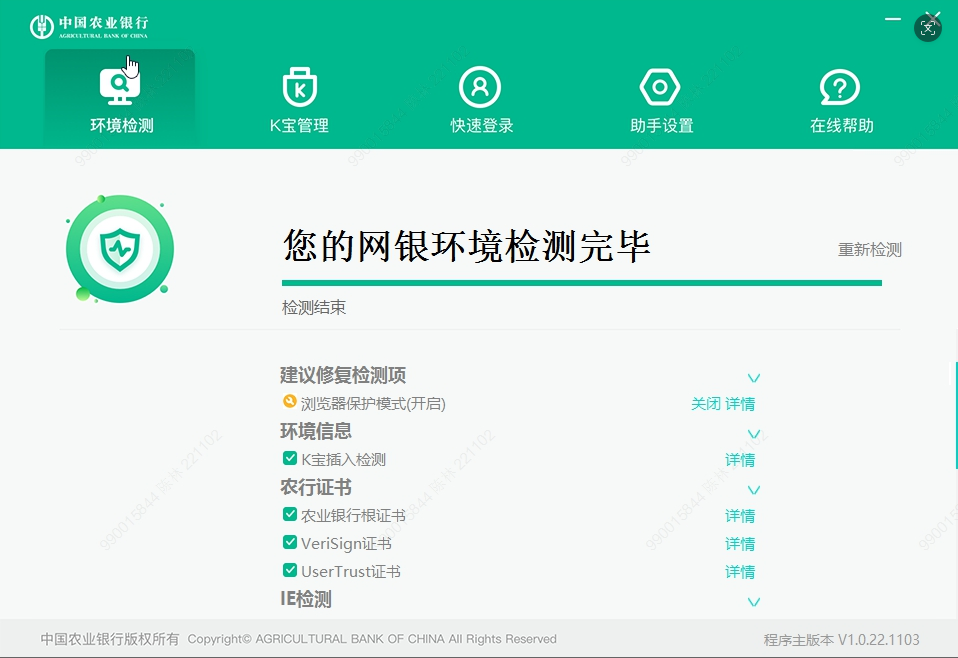Toggle the K宝插入检测 checkbox

tap(290, 458)
